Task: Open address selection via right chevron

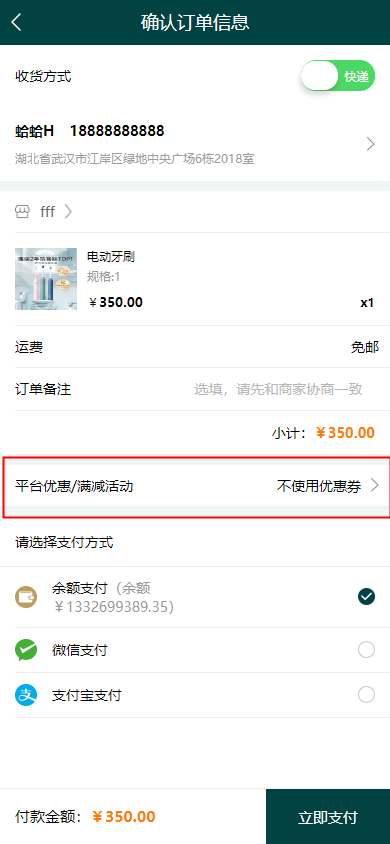Action: pos(371,144)
